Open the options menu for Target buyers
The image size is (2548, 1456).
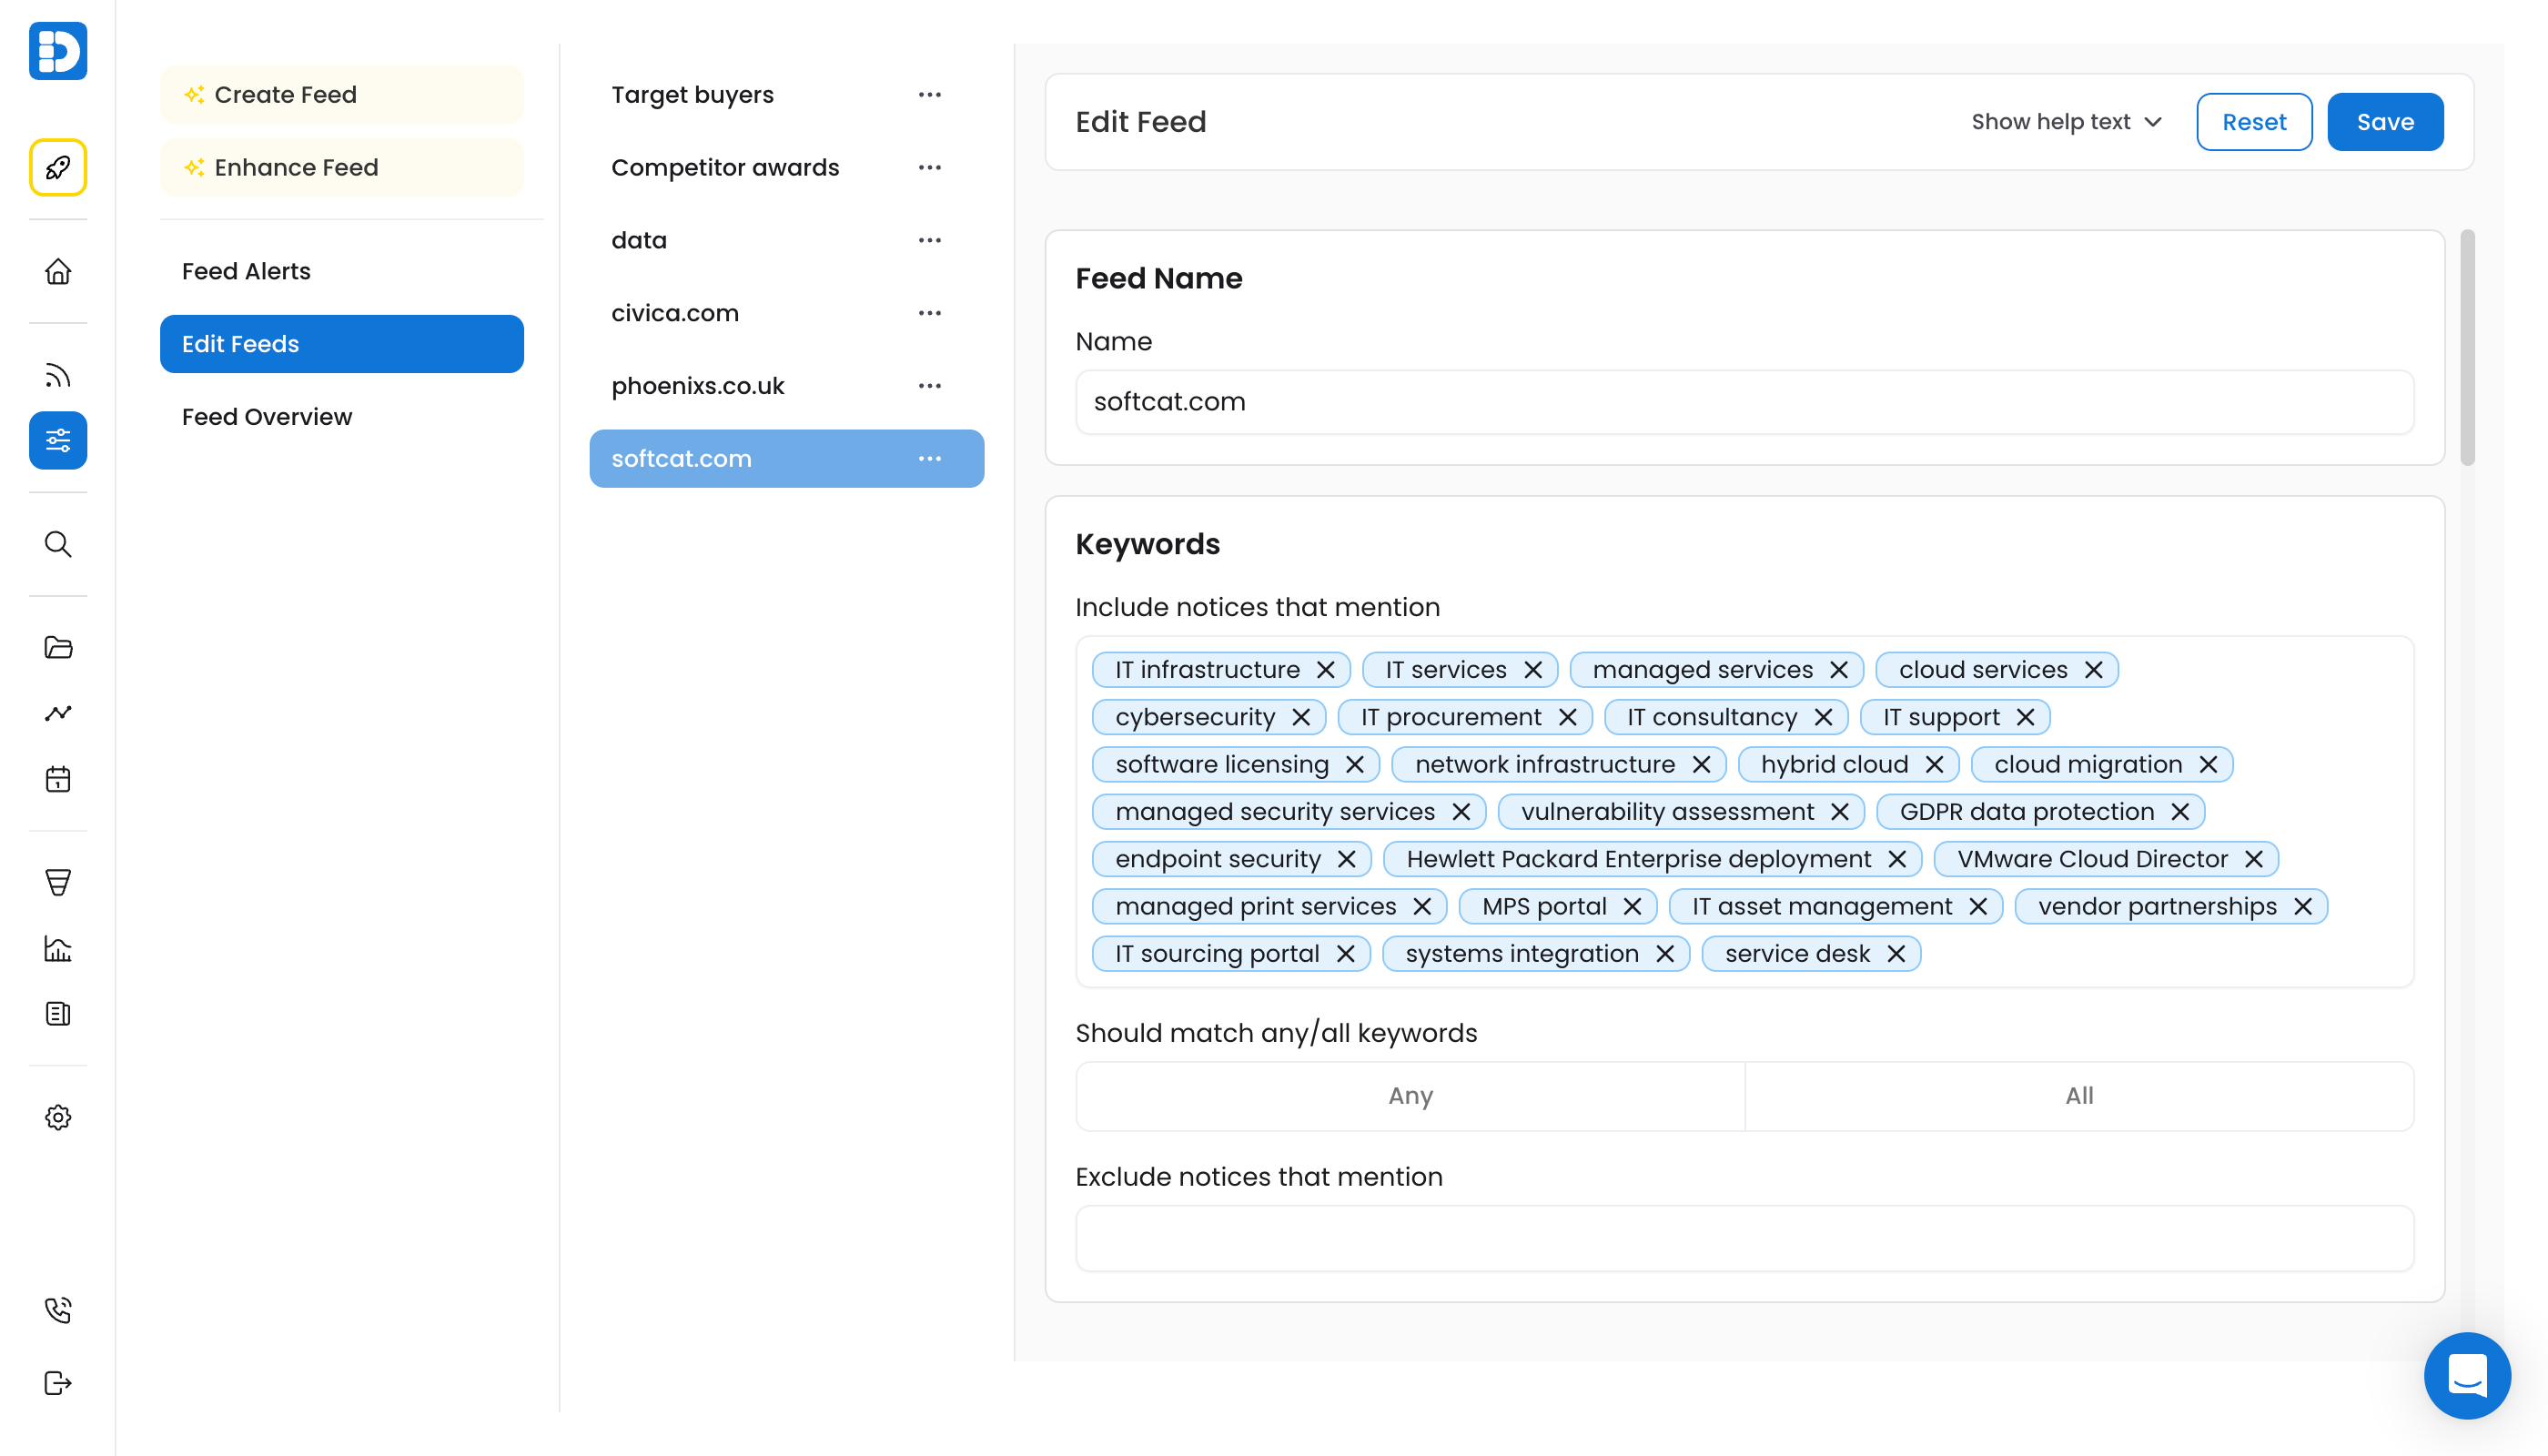pyautogui.click(x=929, y=95)
